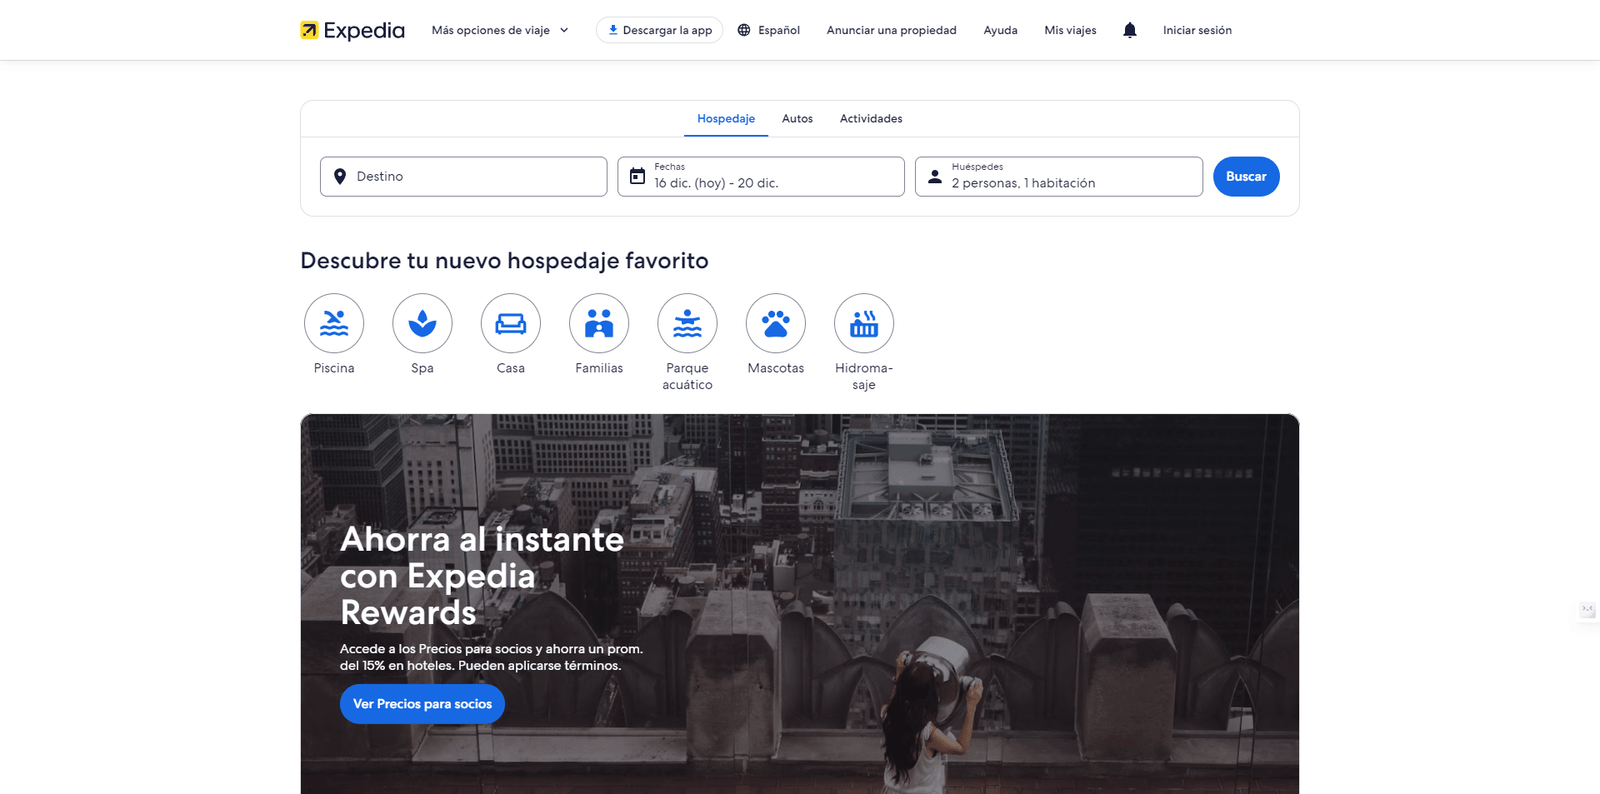Expand Más opciones de viaje menu
The height and width of the screenshot is (794, 1600).
(x=500, y=30)
